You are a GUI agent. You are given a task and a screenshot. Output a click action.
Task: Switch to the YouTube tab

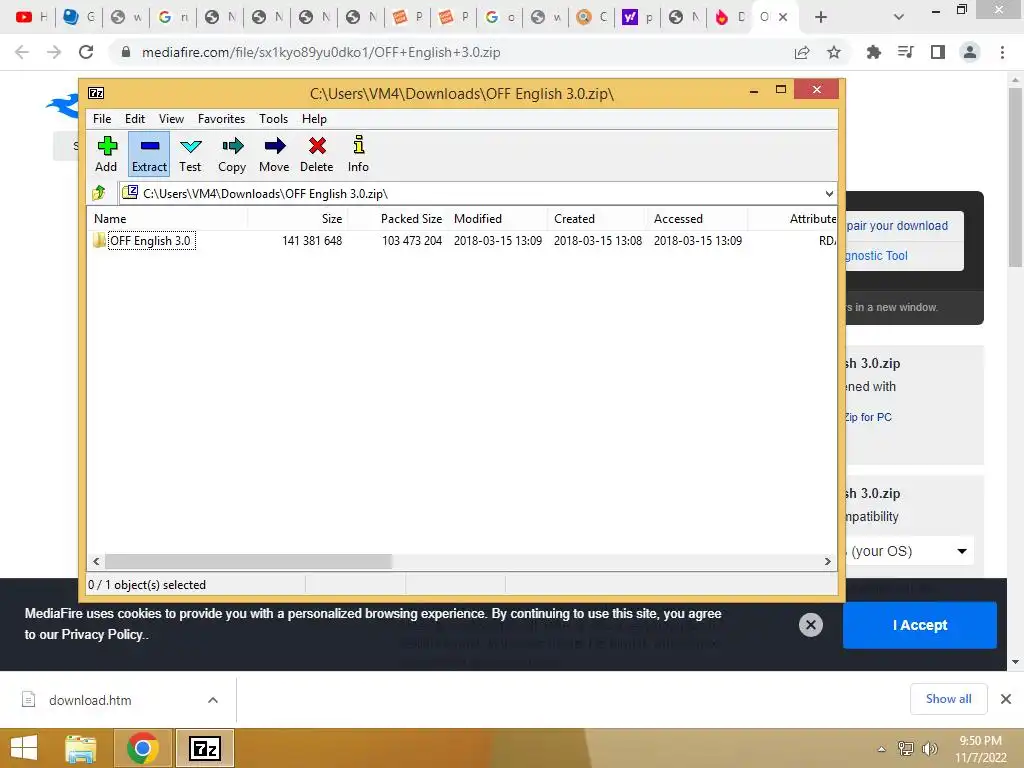pyautogui.click(x=31, y=17)
